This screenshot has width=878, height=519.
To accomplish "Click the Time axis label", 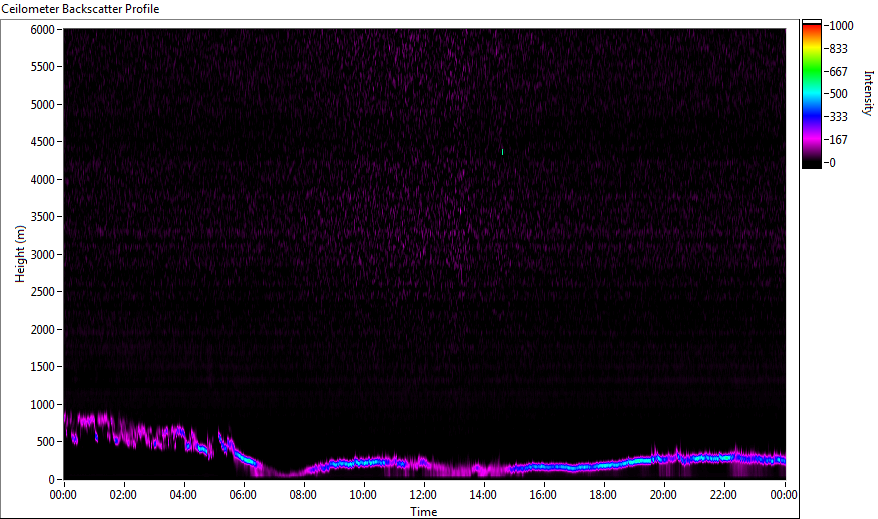I will click(x=423, y=512).
